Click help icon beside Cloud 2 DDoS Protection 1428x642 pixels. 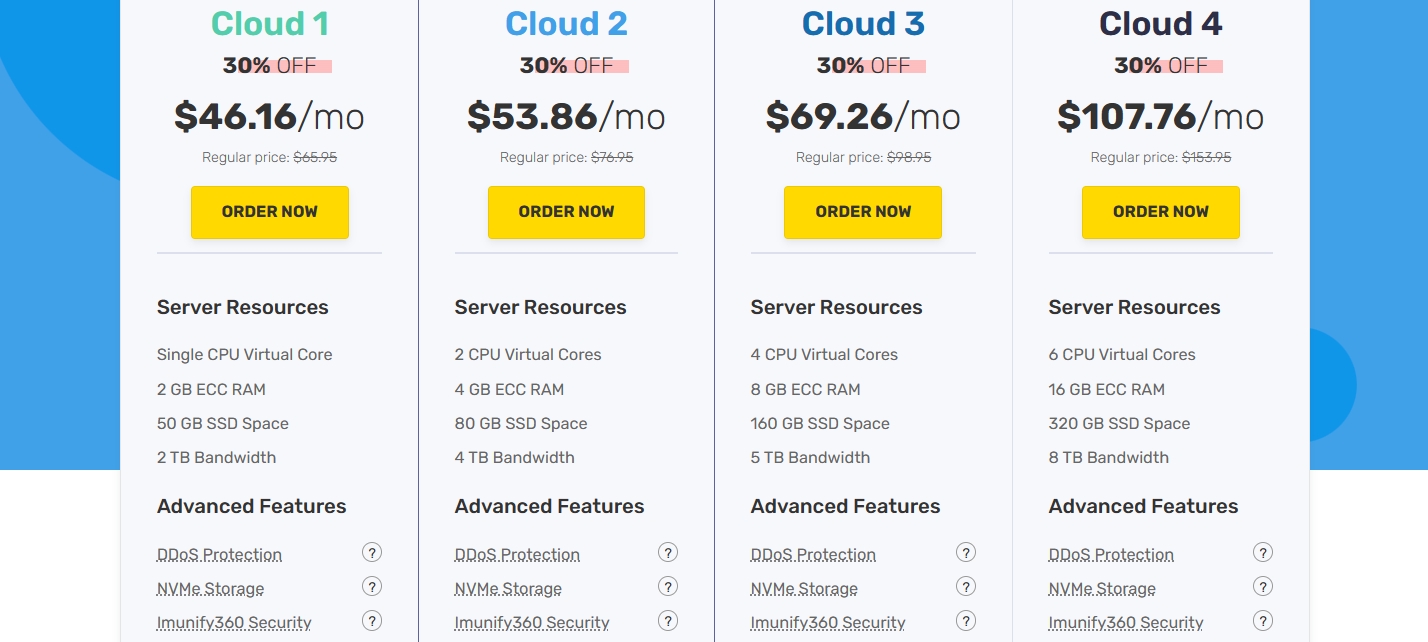coord(668,553)
